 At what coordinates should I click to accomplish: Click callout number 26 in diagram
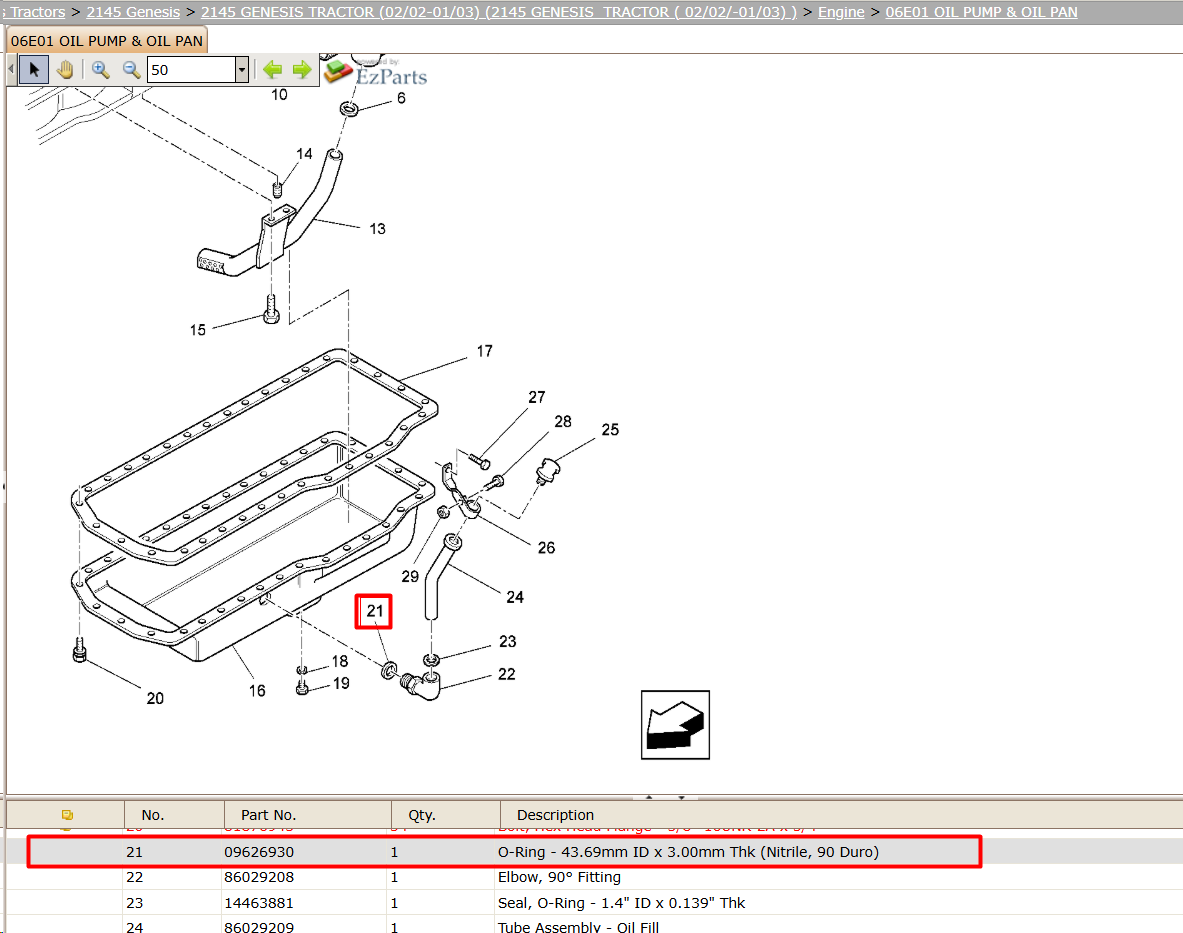546,548
